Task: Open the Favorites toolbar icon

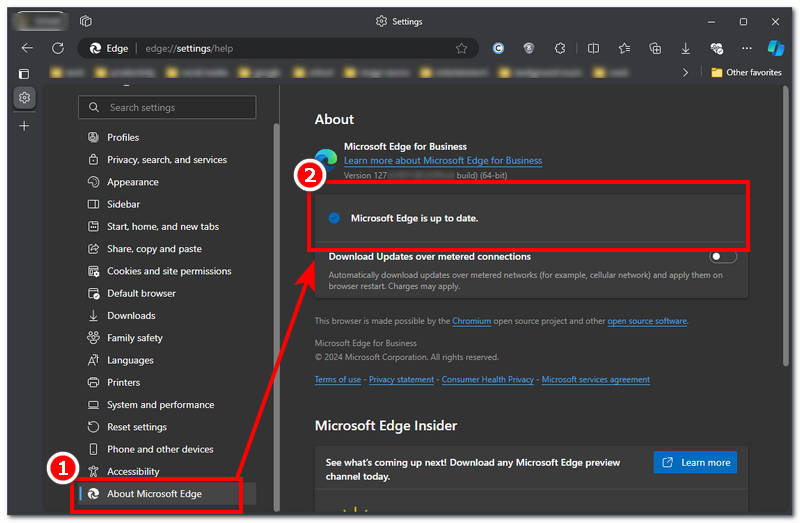Action: click(624, 48)
